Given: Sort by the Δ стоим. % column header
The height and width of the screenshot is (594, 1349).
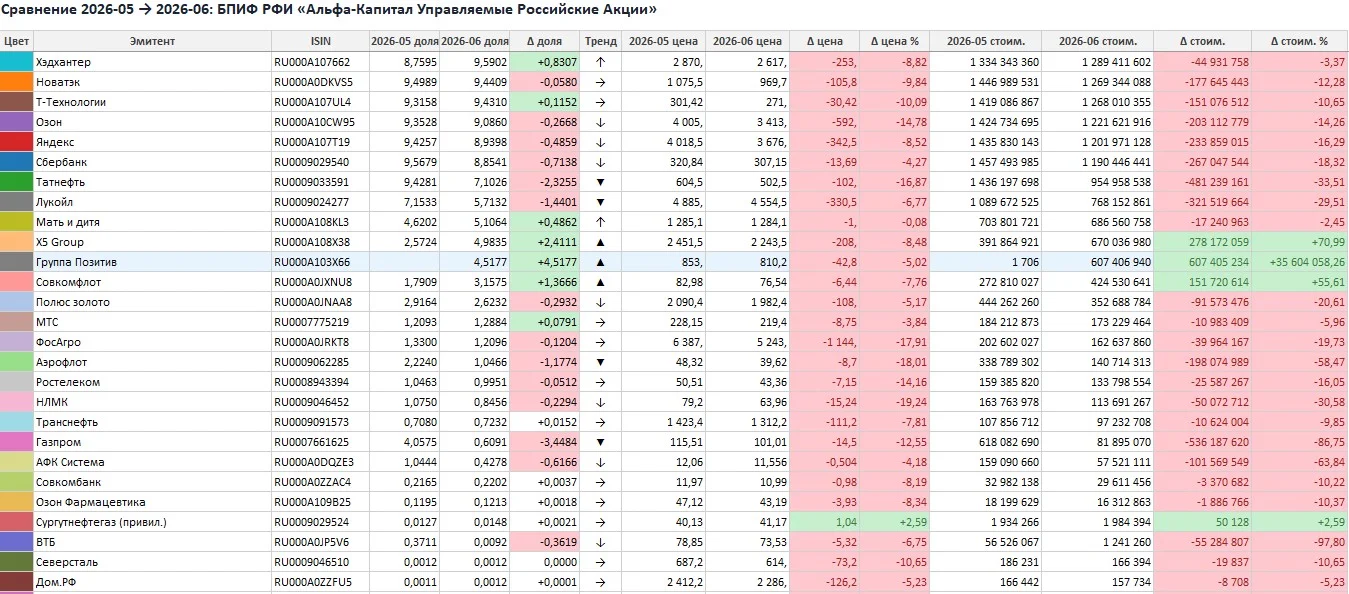Looking at the screenshot, I should 1299,41.
